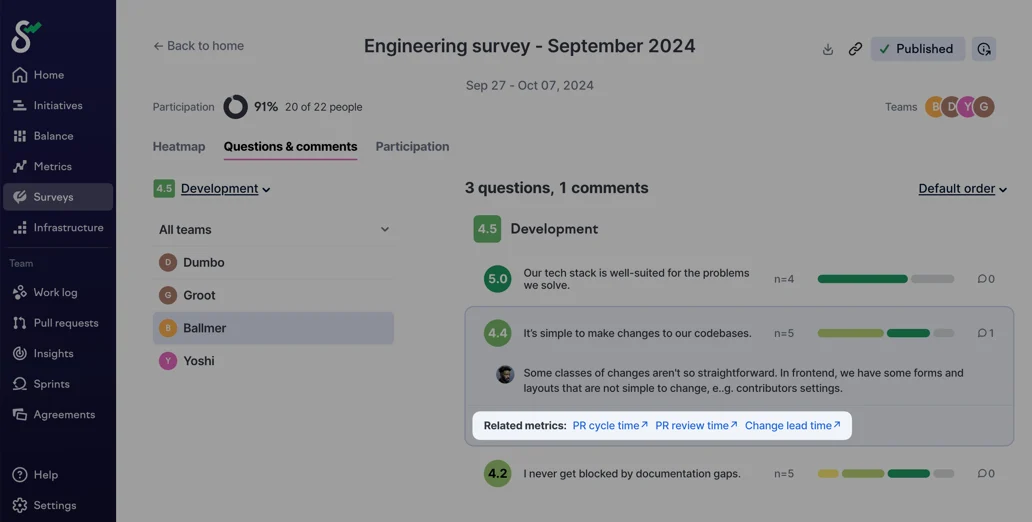Click the comment icon on the codebase question
The image size is (1032, 522).
coord(986,333)
